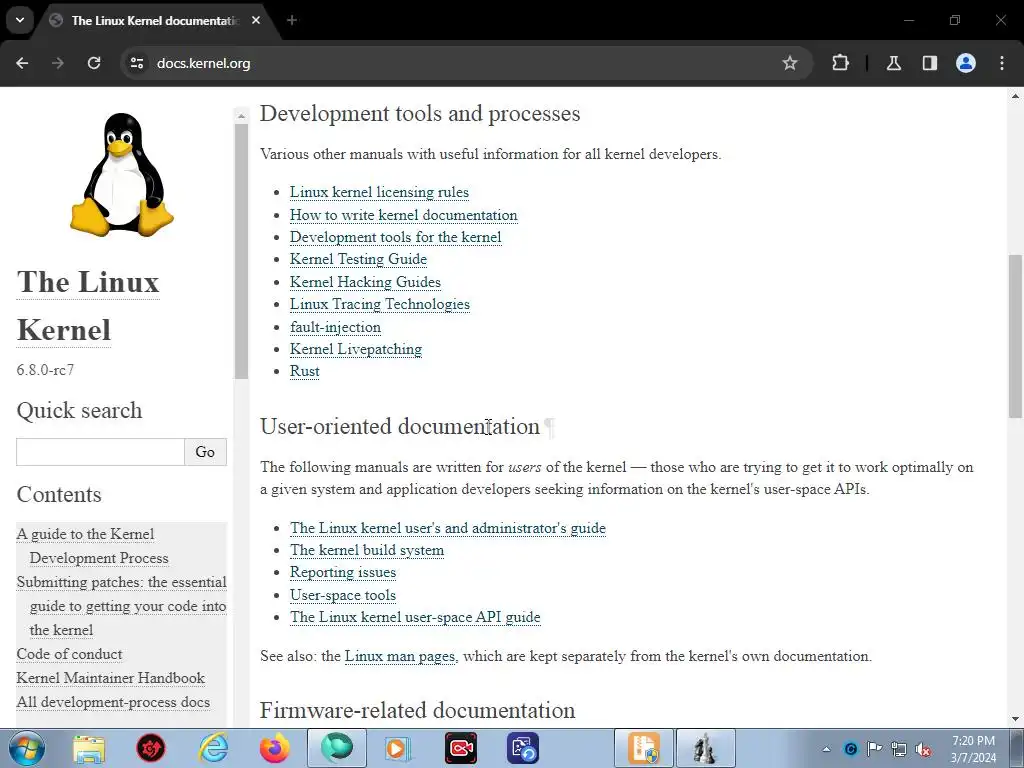Open the tab search dropdown arrow

click(20, 20)
